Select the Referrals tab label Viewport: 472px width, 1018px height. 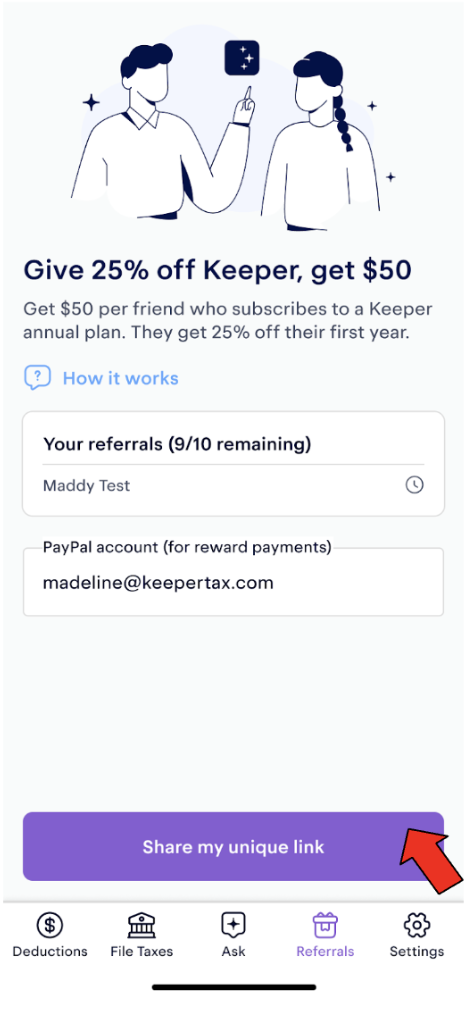[x=325, y=952]
